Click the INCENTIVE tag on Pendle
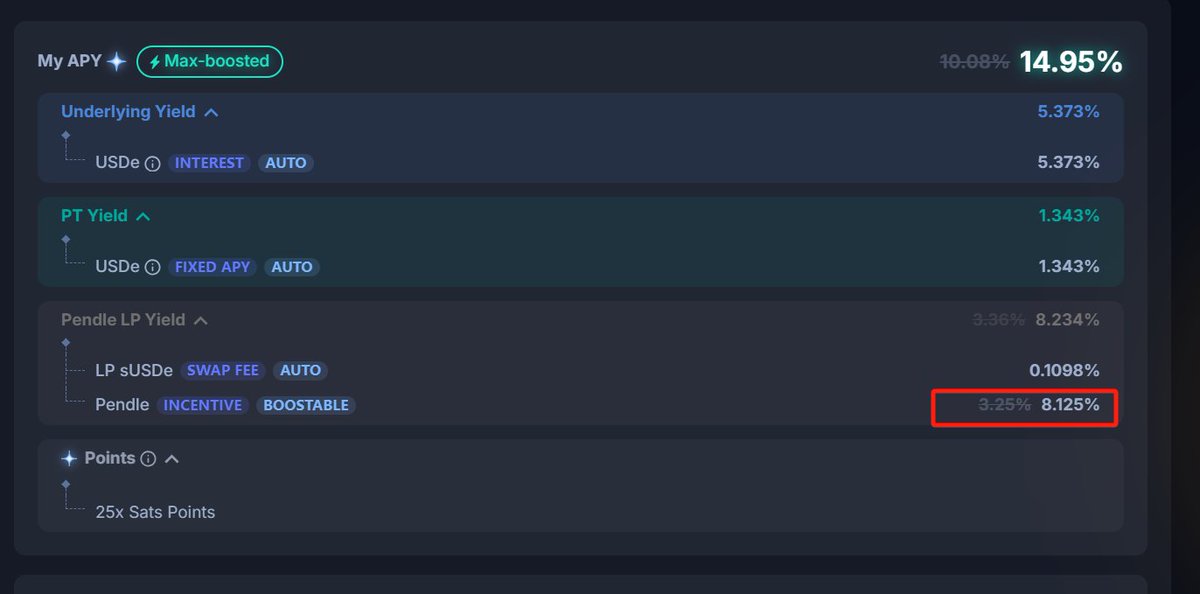 [203, 405]
